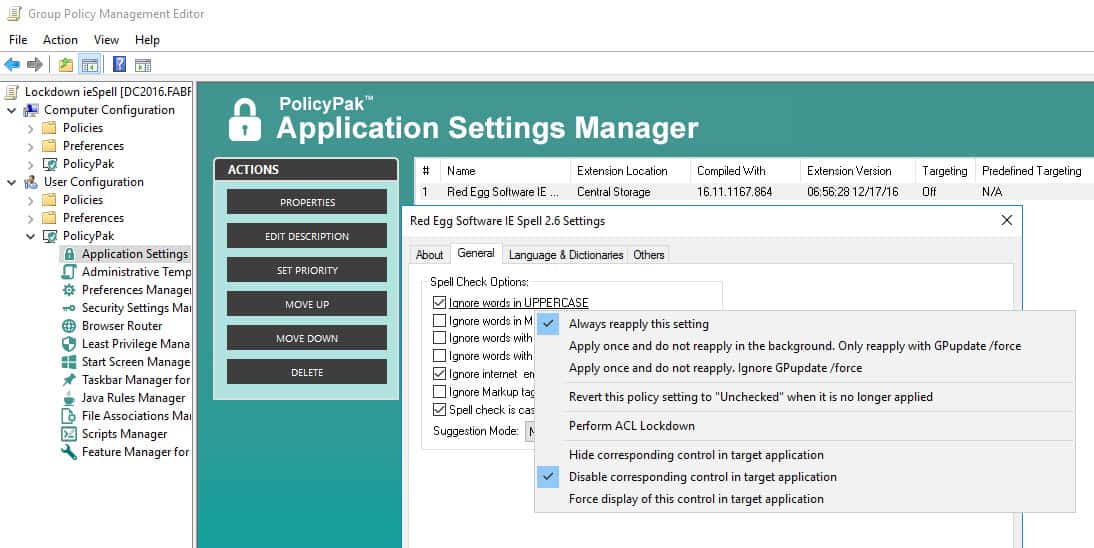Open the File menu
Image resolution: width=1094 pixels, height=548 pixels.
point(18,40)
